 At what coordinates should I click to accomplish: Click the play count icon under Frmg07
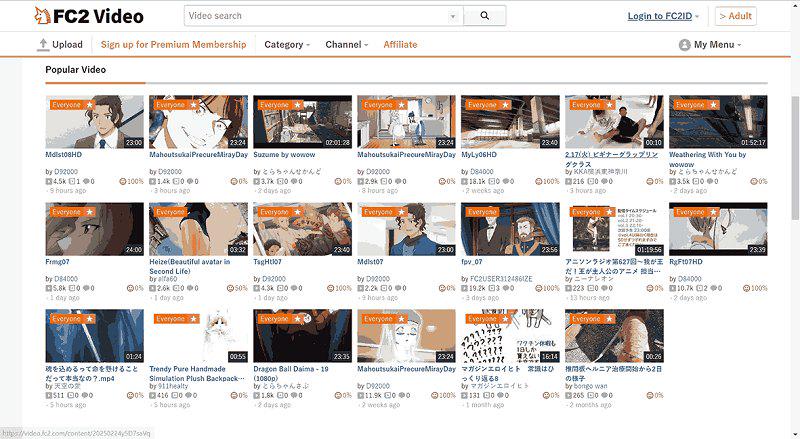click(48, 288)
